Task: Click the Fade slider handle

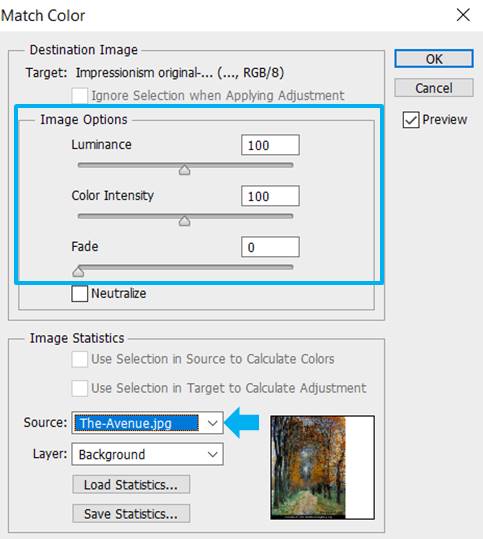Action: 78,272
